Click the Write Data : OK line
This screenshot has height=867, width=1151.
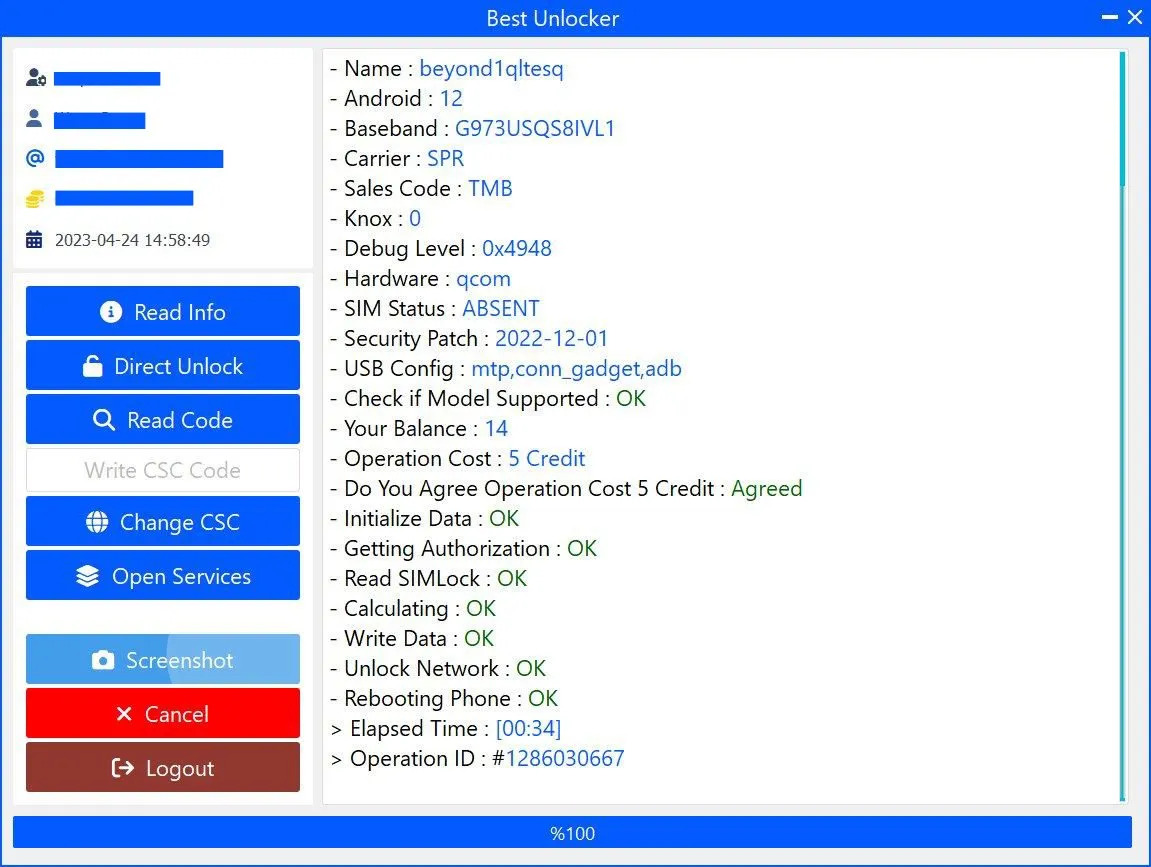(412, 639)
